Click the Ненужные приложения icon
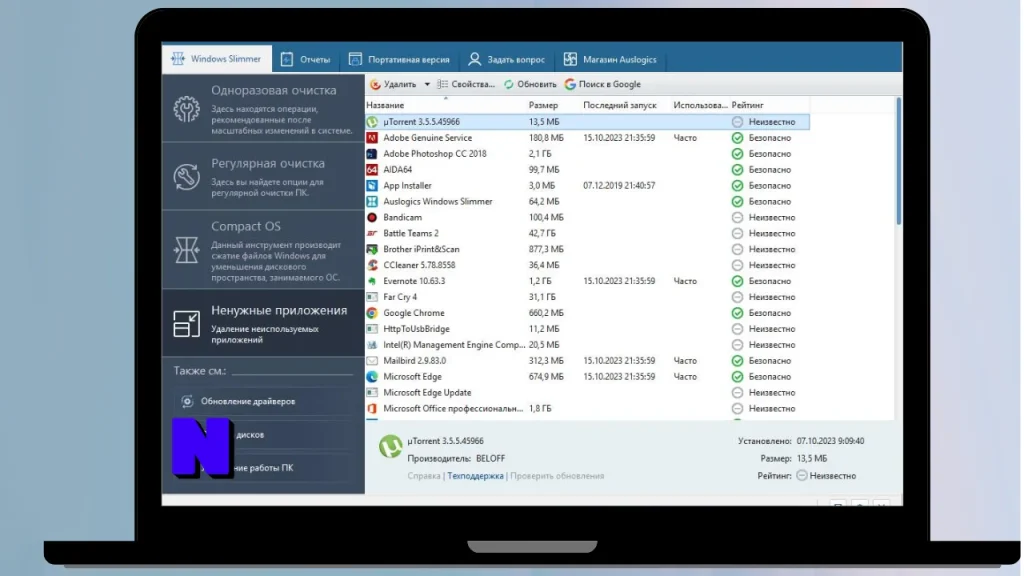Viewport: 1024px width, 576px height. pyautogui.click(x=186, y=324)
